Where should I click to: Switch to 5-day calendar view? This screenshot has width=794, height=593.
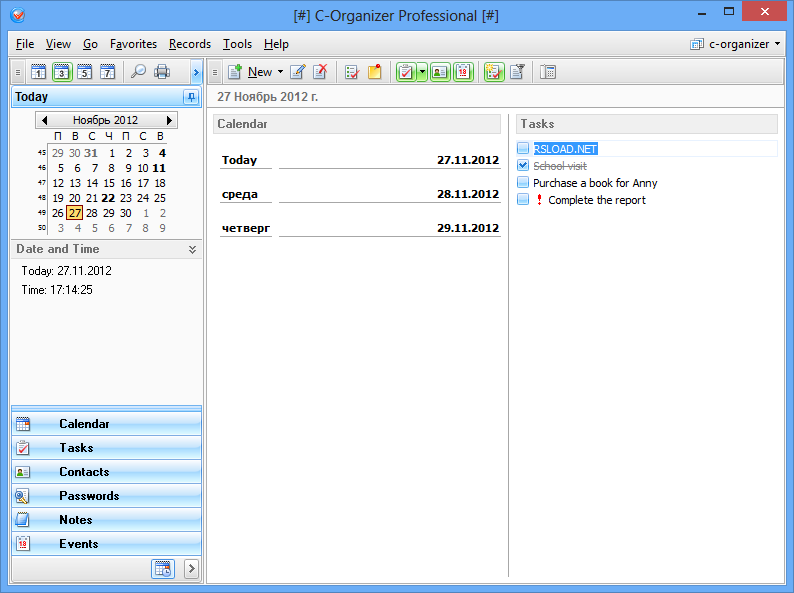point(85,72)
